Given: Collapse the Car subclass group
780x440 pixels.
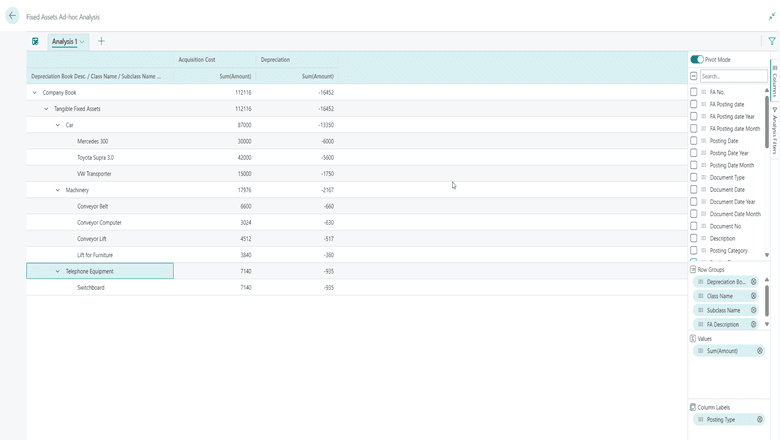Looking at the screenshot, I should tap(58, 125).
